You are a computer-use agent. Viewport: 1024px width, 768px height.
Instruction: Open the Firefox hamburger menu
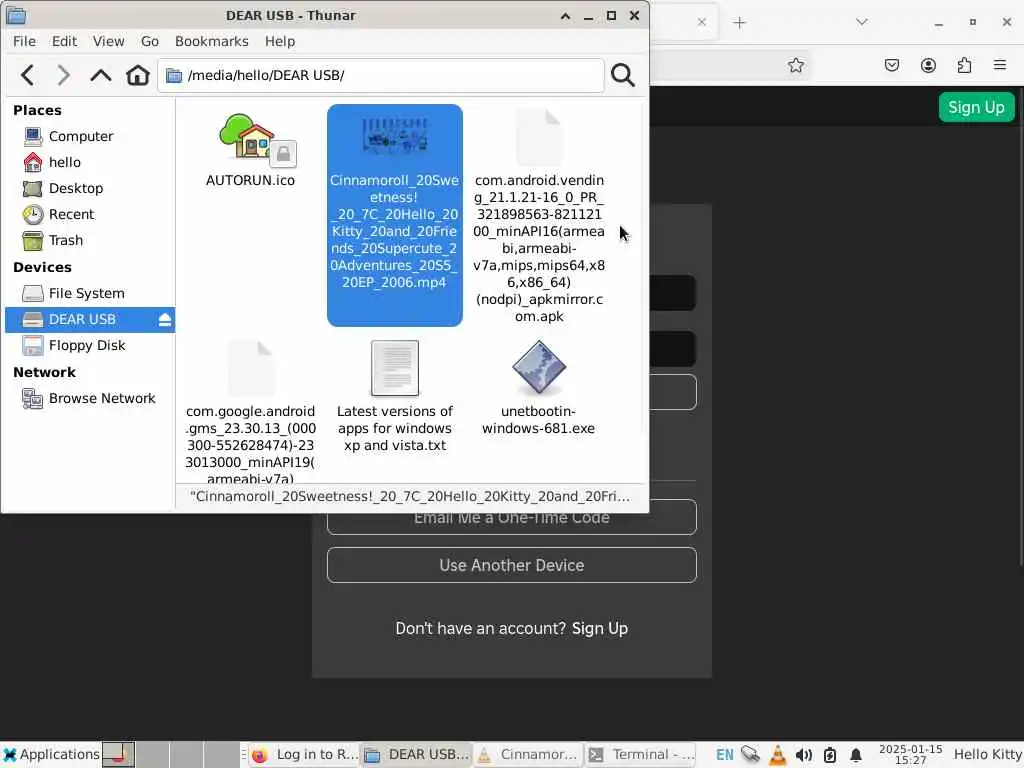pos(1000,65)
